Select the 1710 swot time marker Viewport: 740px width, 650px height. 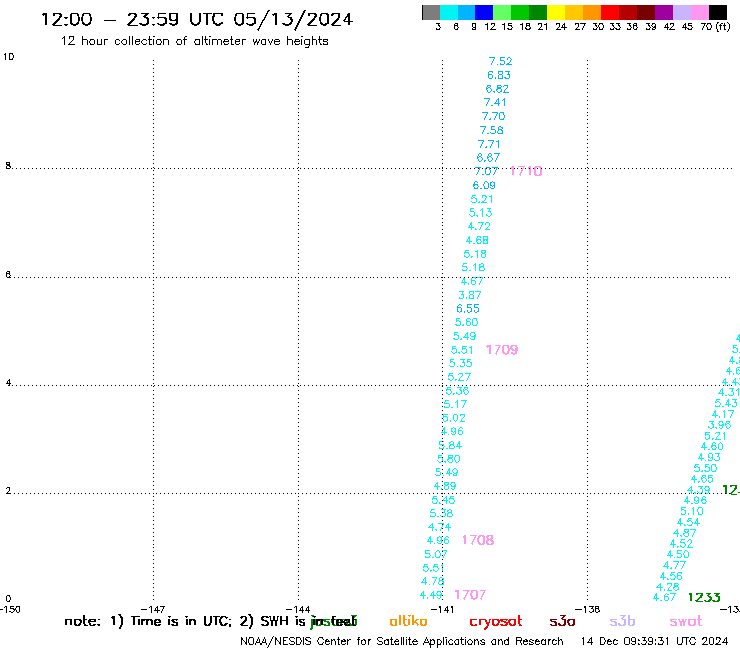[x=526, y=171]
